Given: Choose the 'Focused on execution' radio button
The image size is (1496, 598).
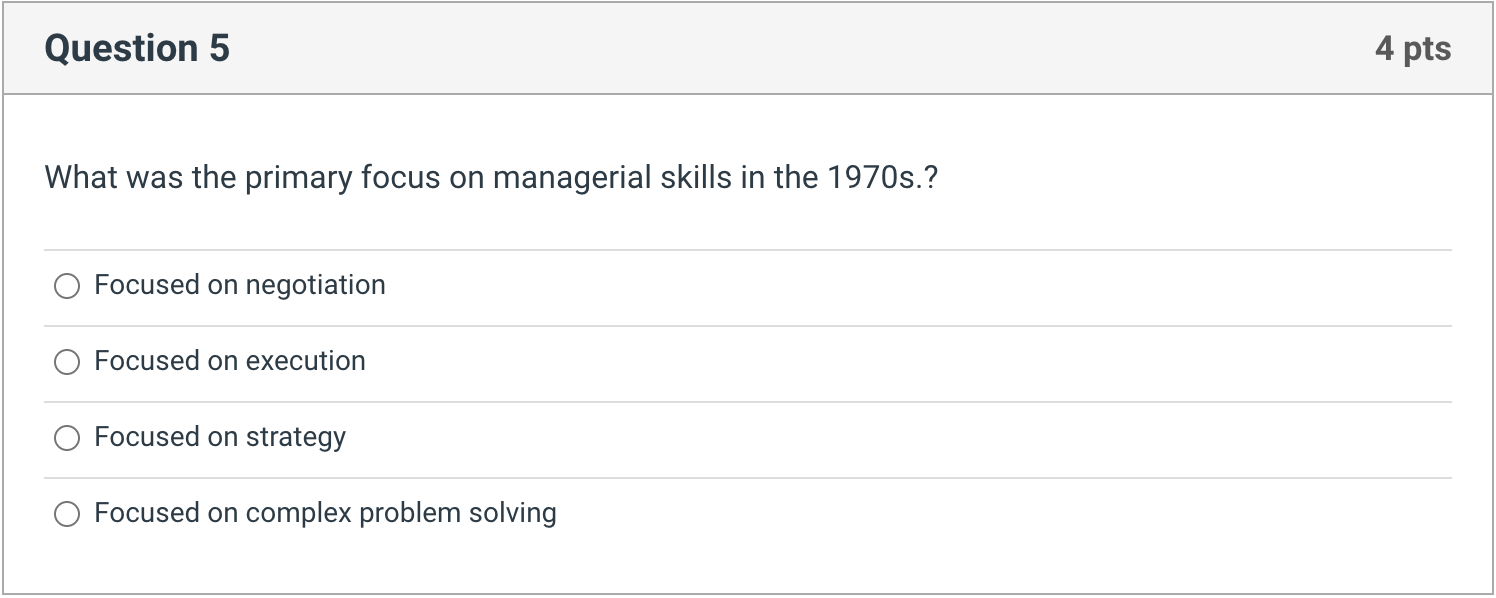Looking at the screenshot, I should click(67, 362).
